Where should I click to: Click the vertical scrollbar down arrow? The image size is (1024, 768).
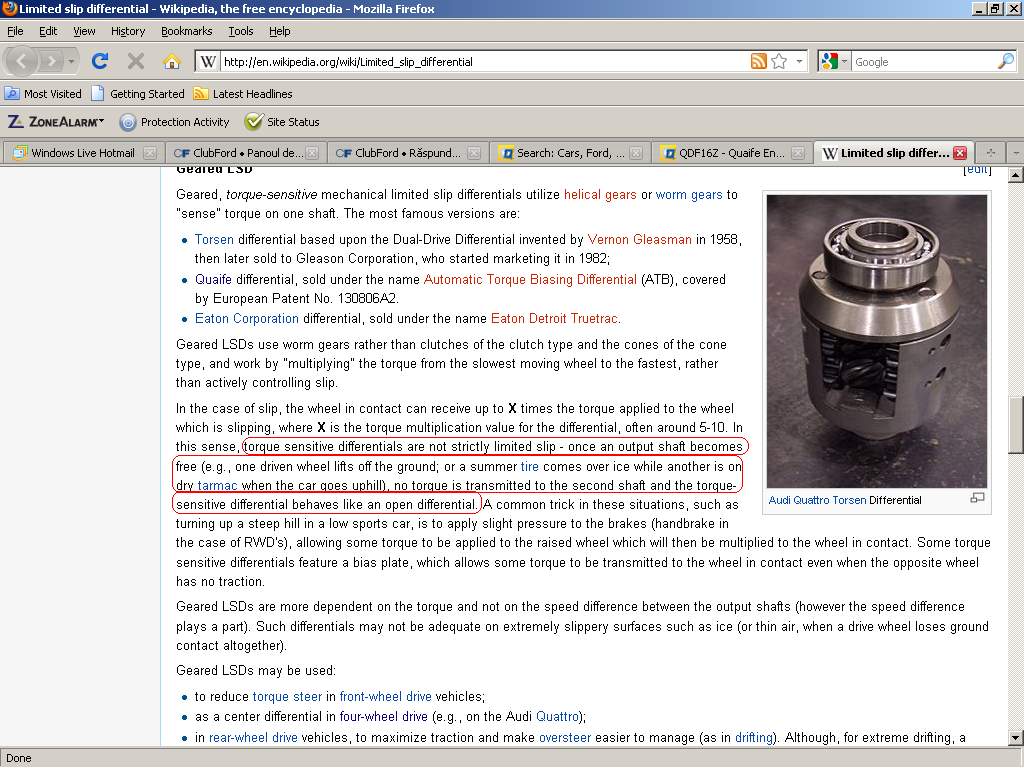[x=1015, y=738]
